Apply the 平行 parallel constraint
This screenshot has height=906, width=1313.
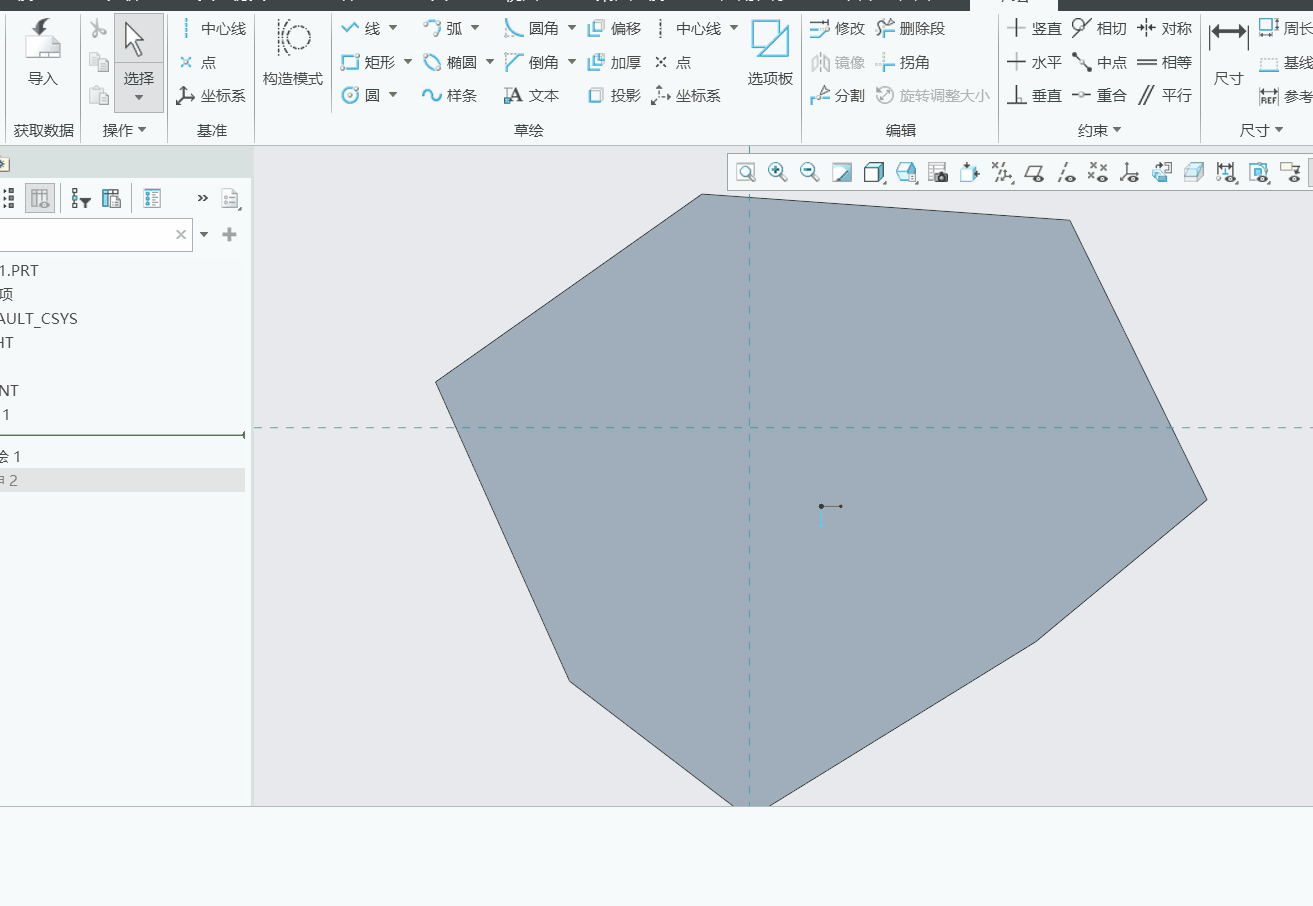click(1164, 95)
